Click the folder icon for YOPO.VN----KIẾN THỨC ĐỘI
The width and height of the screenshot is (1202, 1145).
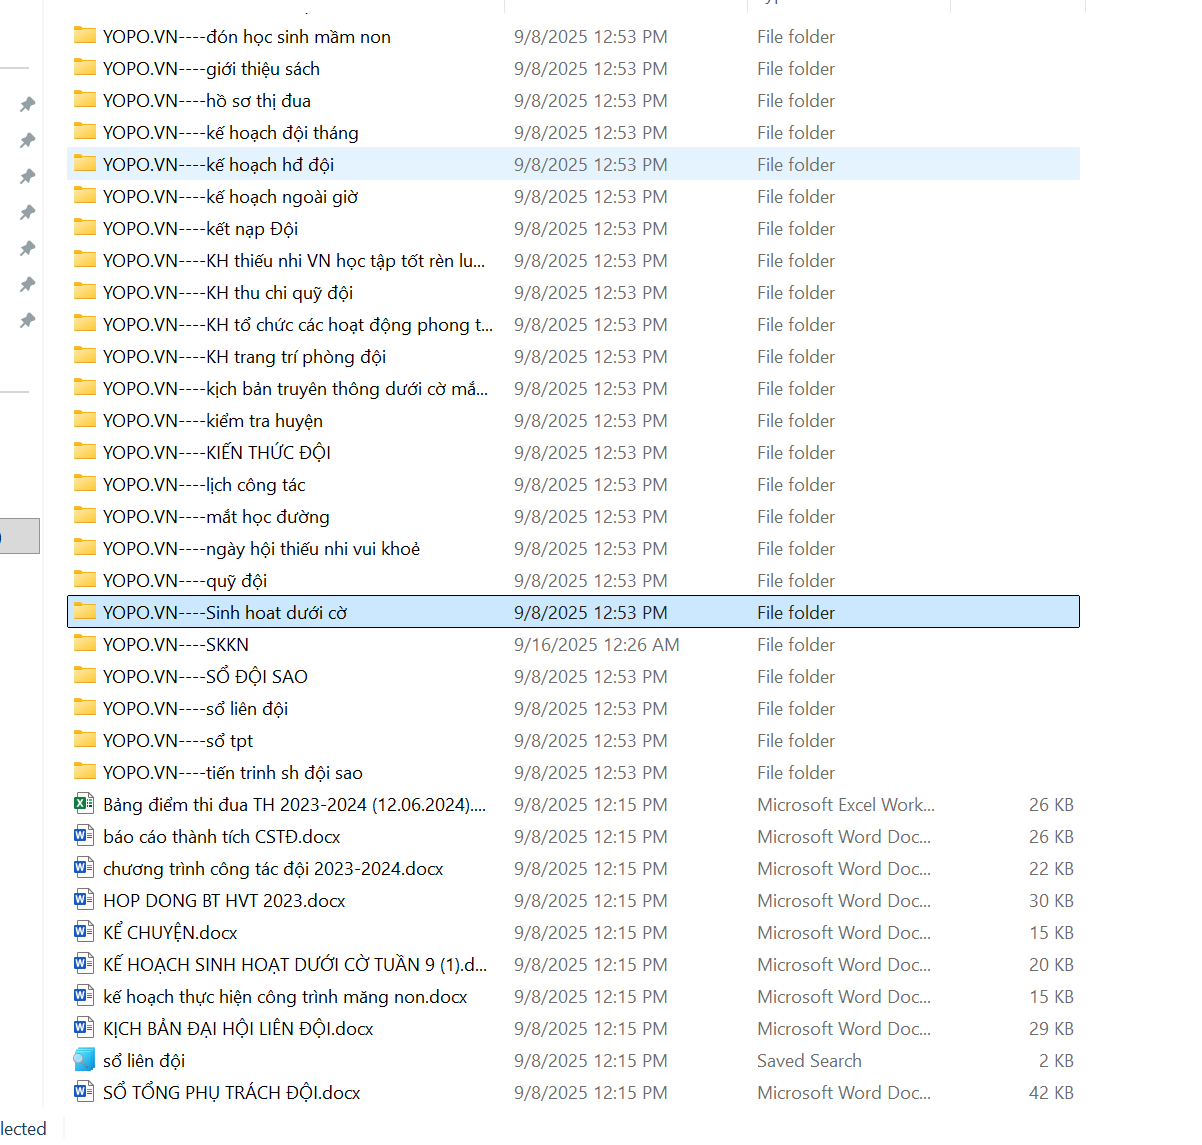point(85,452)
